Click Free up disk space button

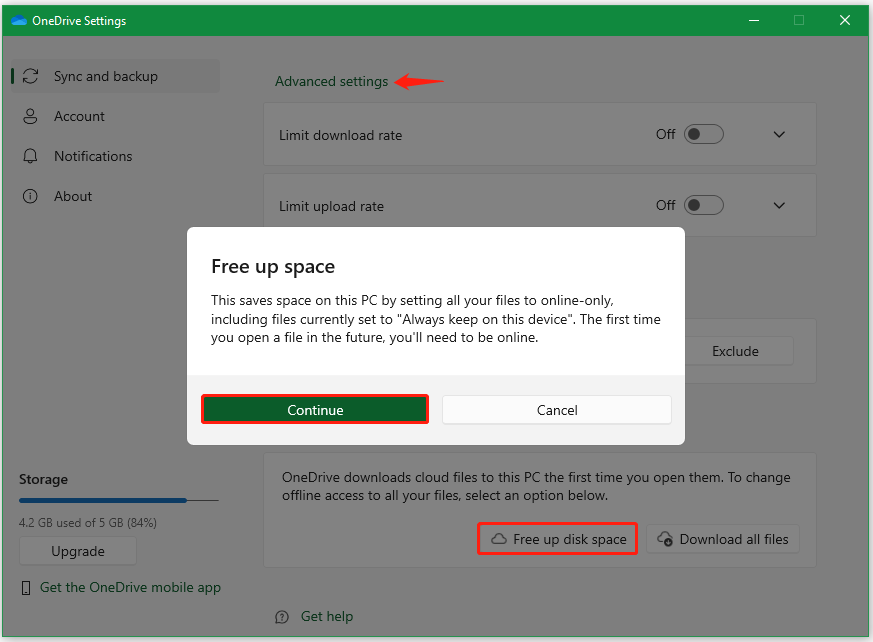click(558, 539)
